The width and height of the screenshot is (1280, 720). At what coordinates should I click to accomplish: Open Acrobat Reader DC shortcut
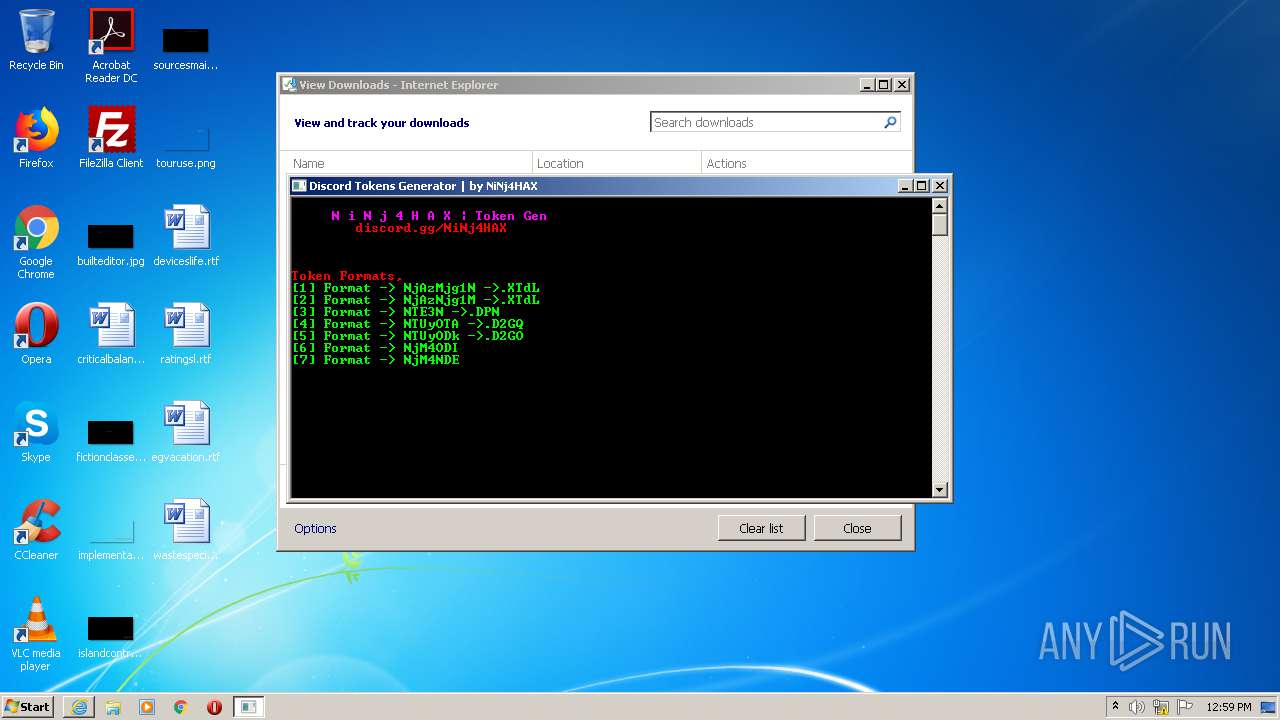point(111,45)
